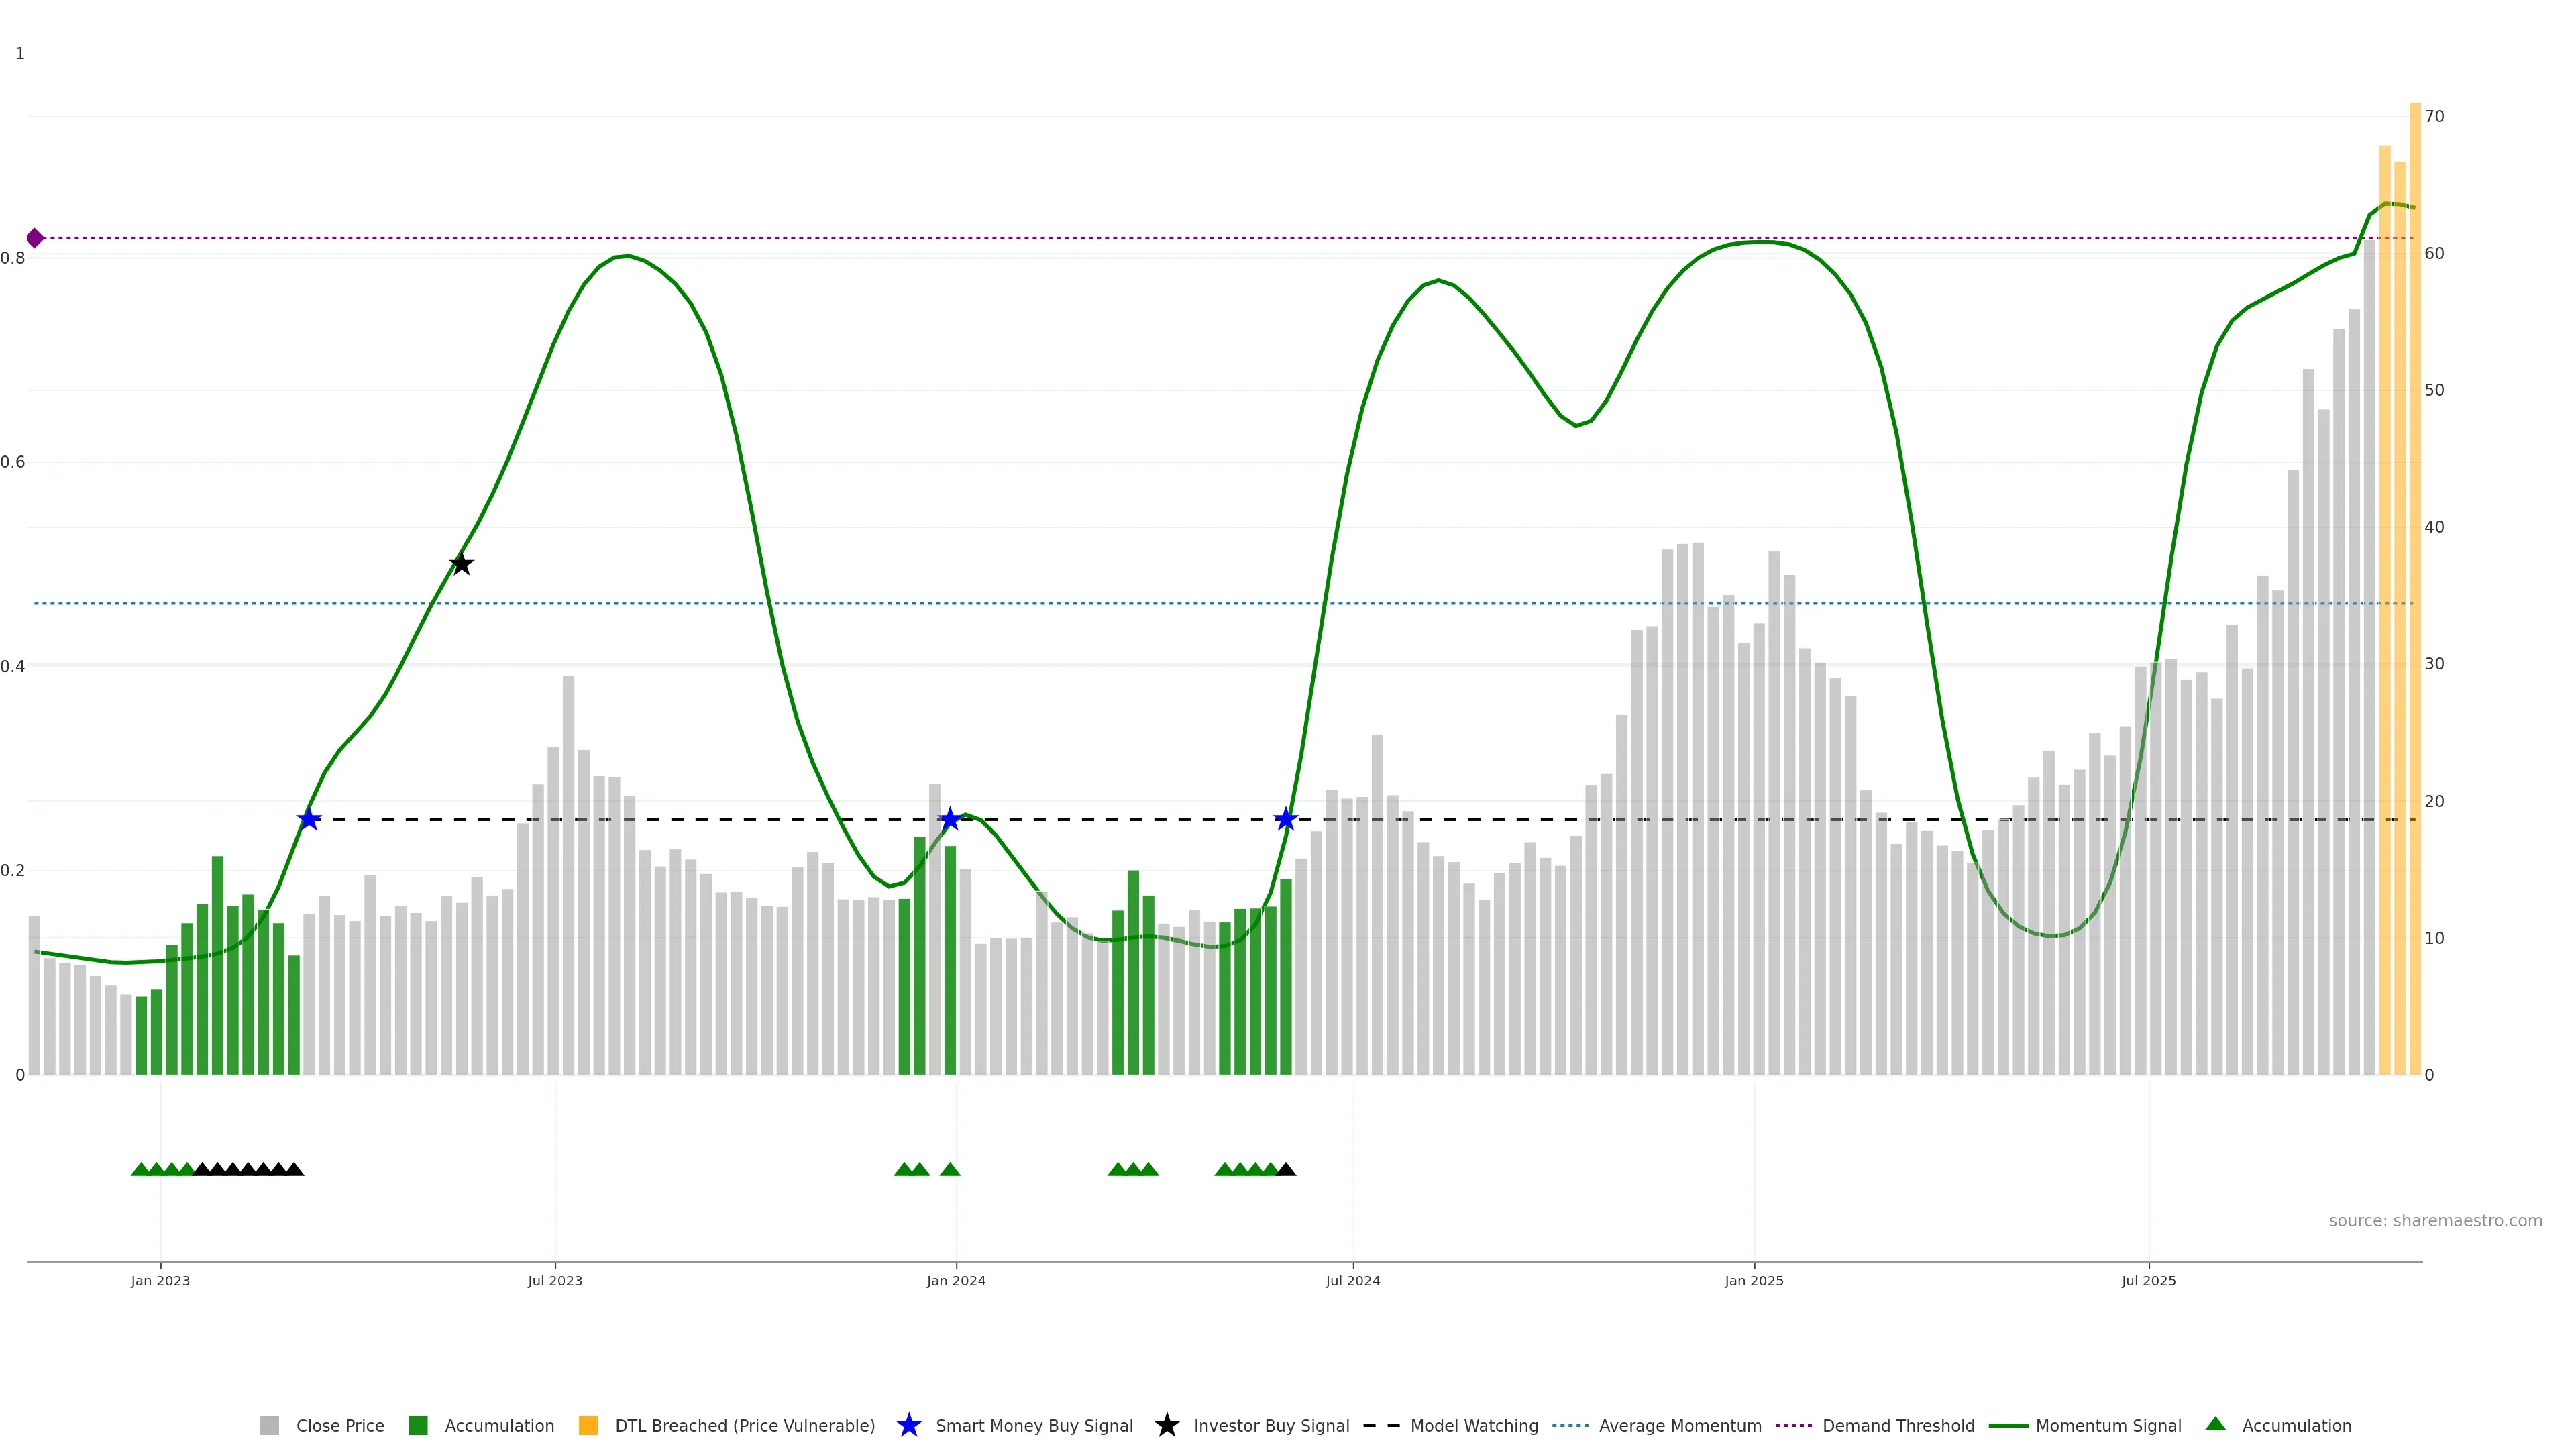
Task: Click the blue star before Jul 2024
Action: click(1286, 820)
